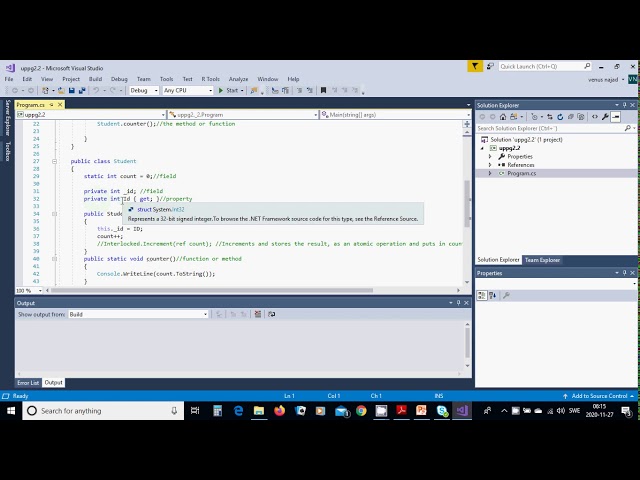The image size is (640, 480).
Task: Open the Debug menu
Action: (119, 79)
